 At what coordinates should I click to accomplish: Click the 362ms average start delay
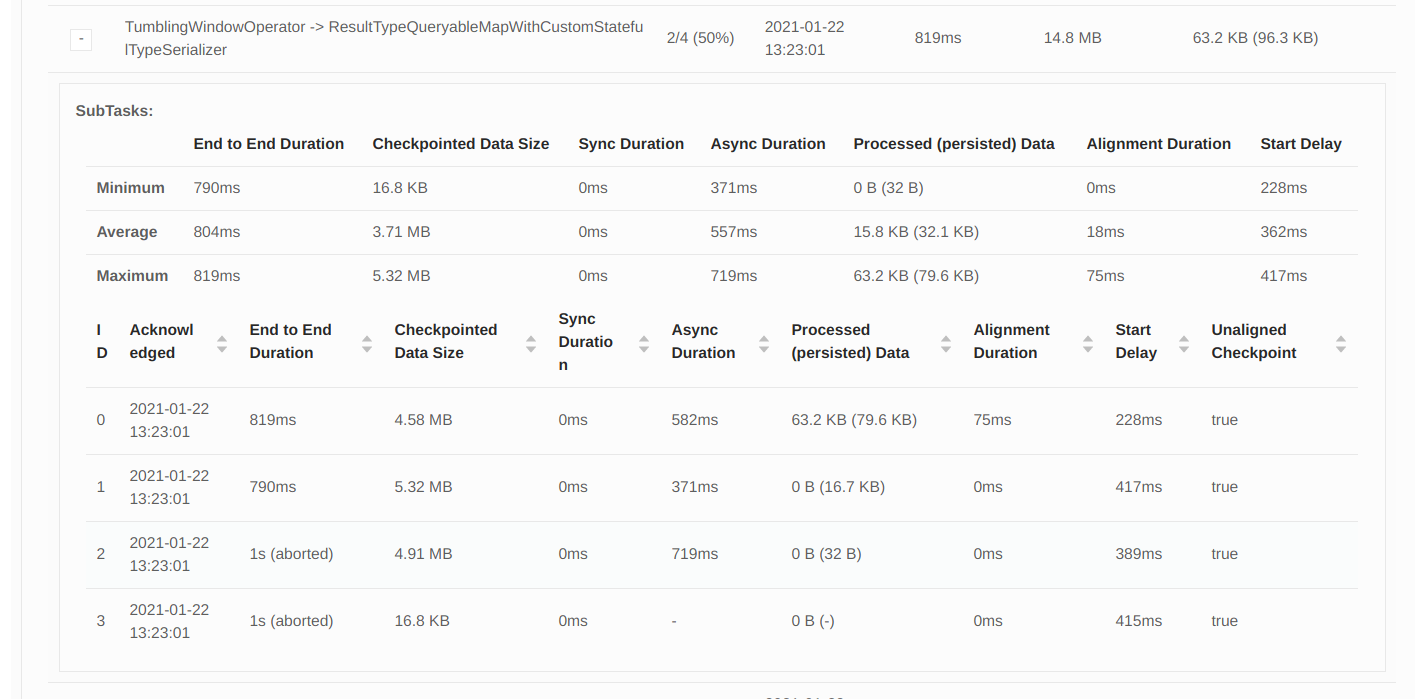pos(1284,232)
